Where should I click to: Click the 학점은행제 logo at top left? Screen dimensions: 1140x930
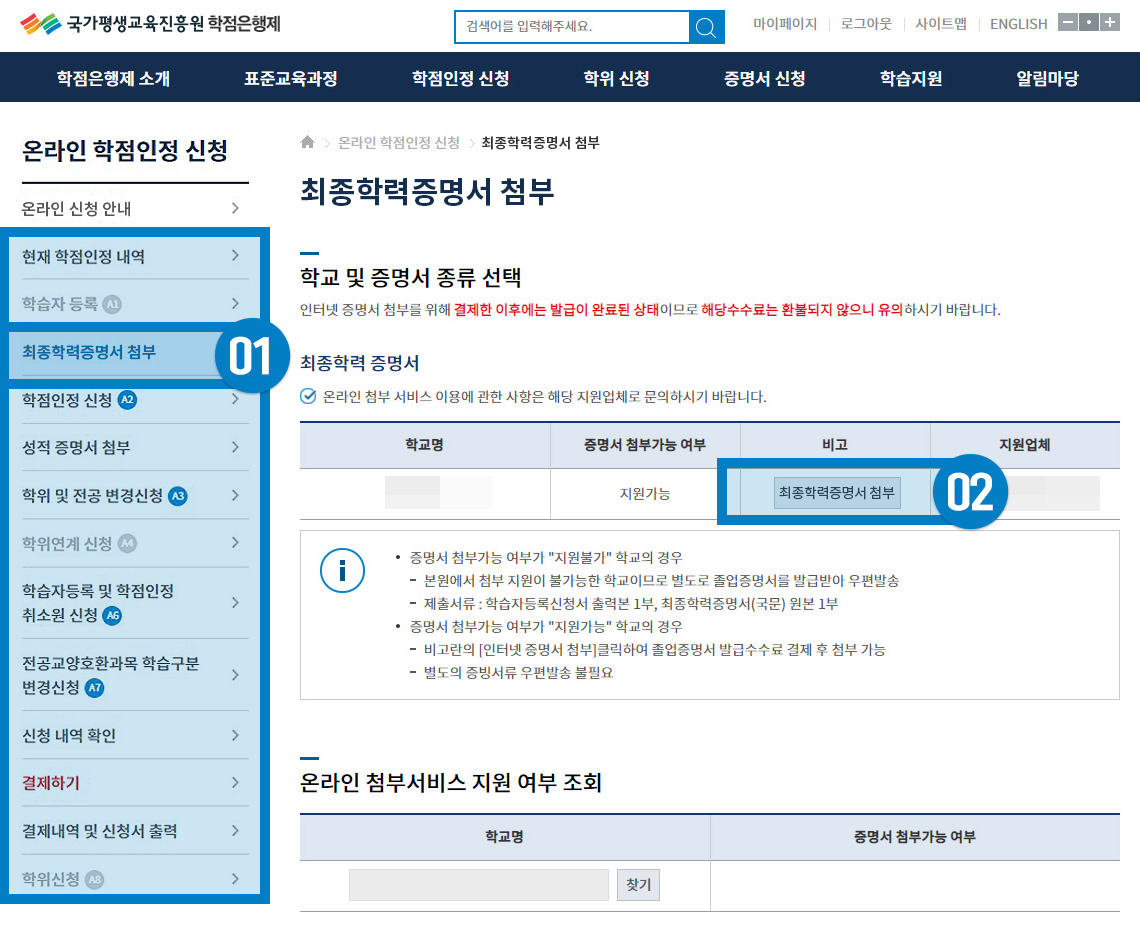click(150, 24)
